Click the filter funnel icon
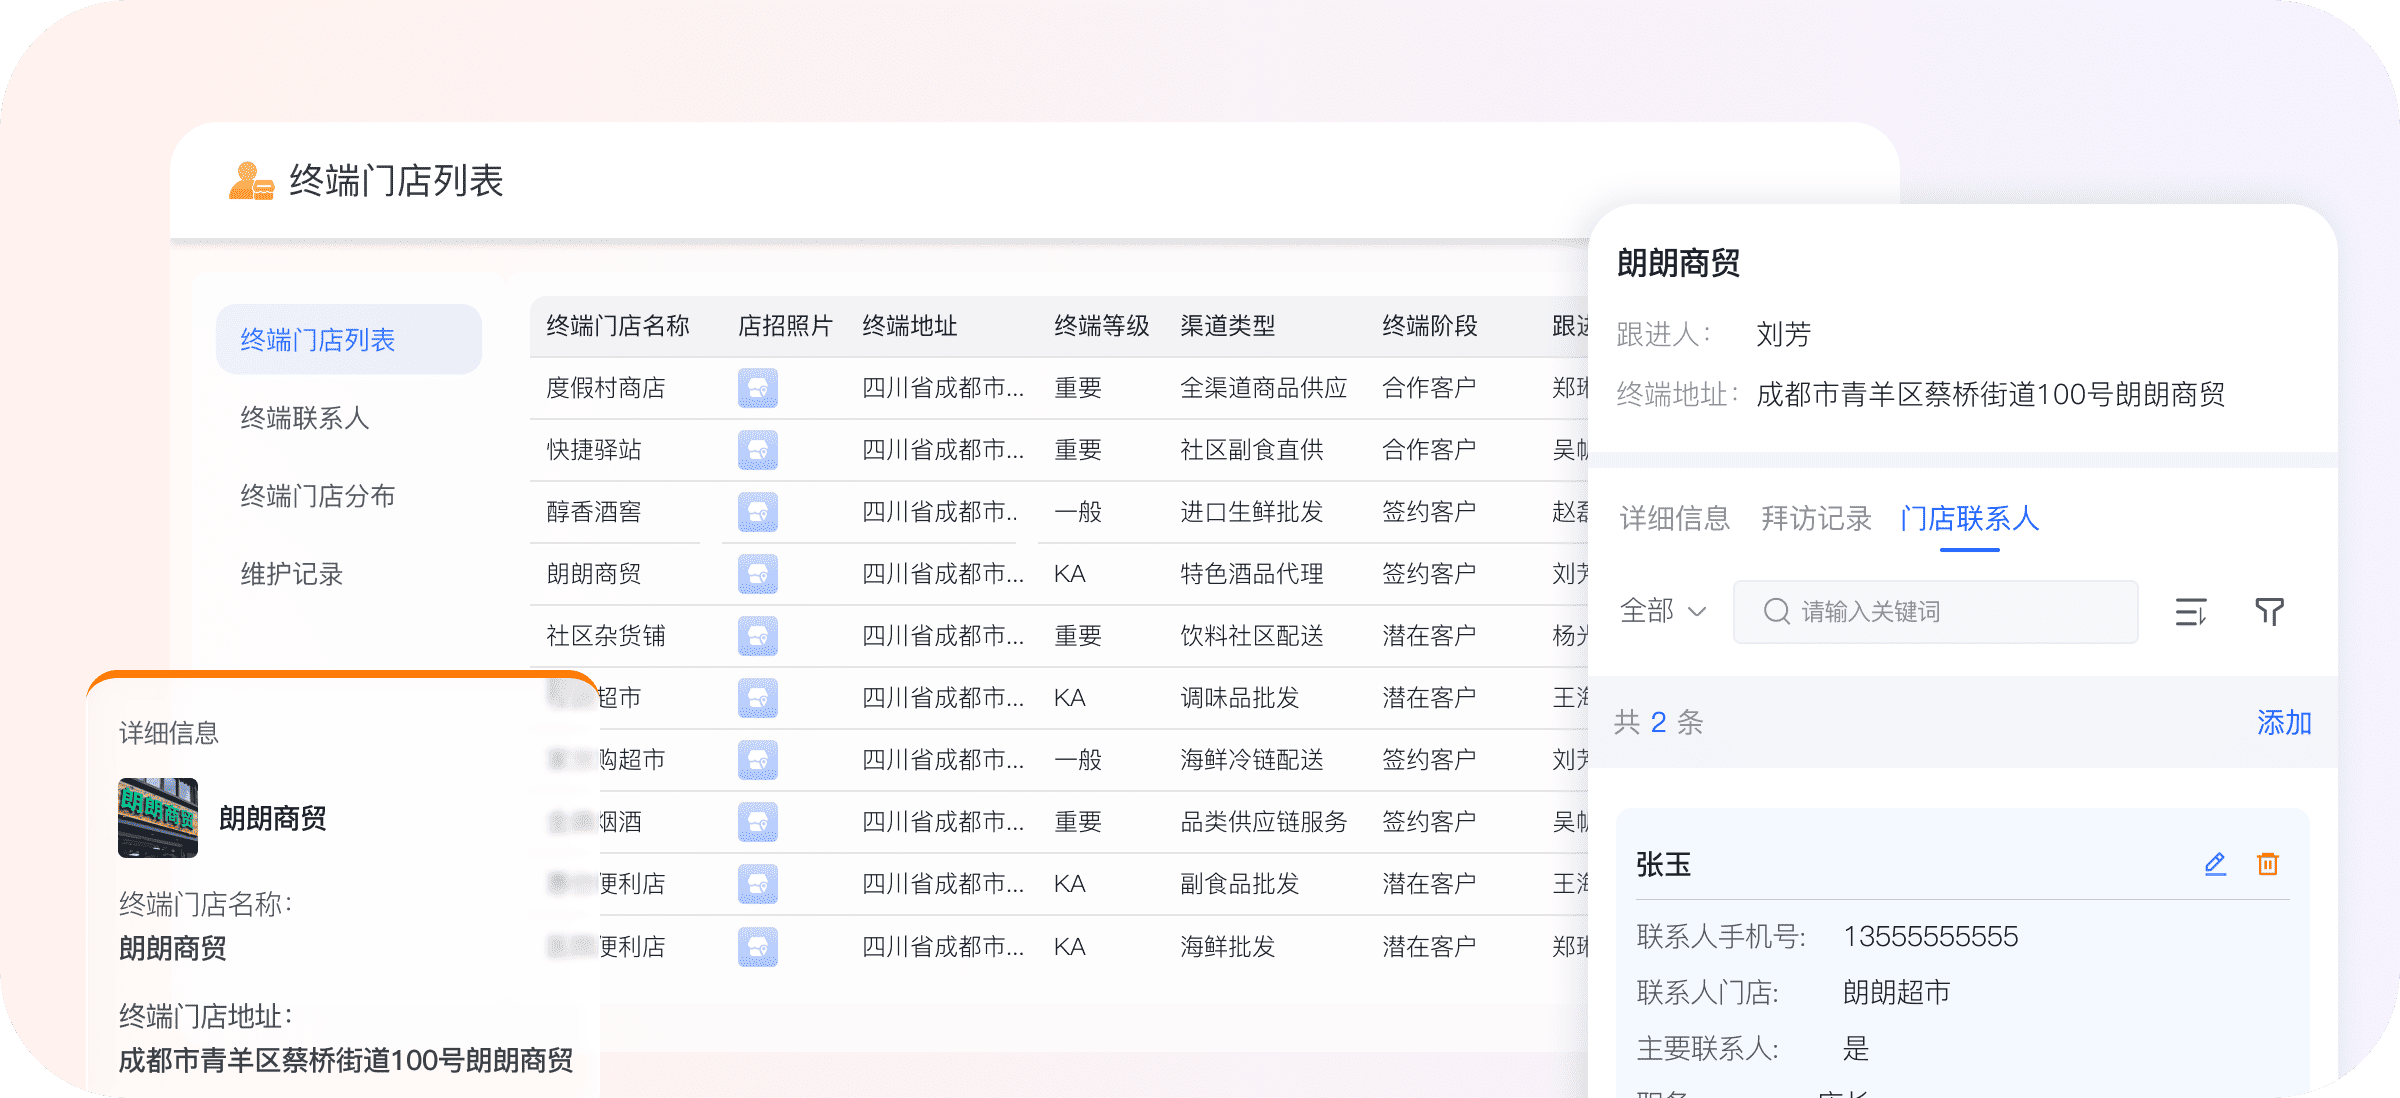 [x=2269, y=611]
